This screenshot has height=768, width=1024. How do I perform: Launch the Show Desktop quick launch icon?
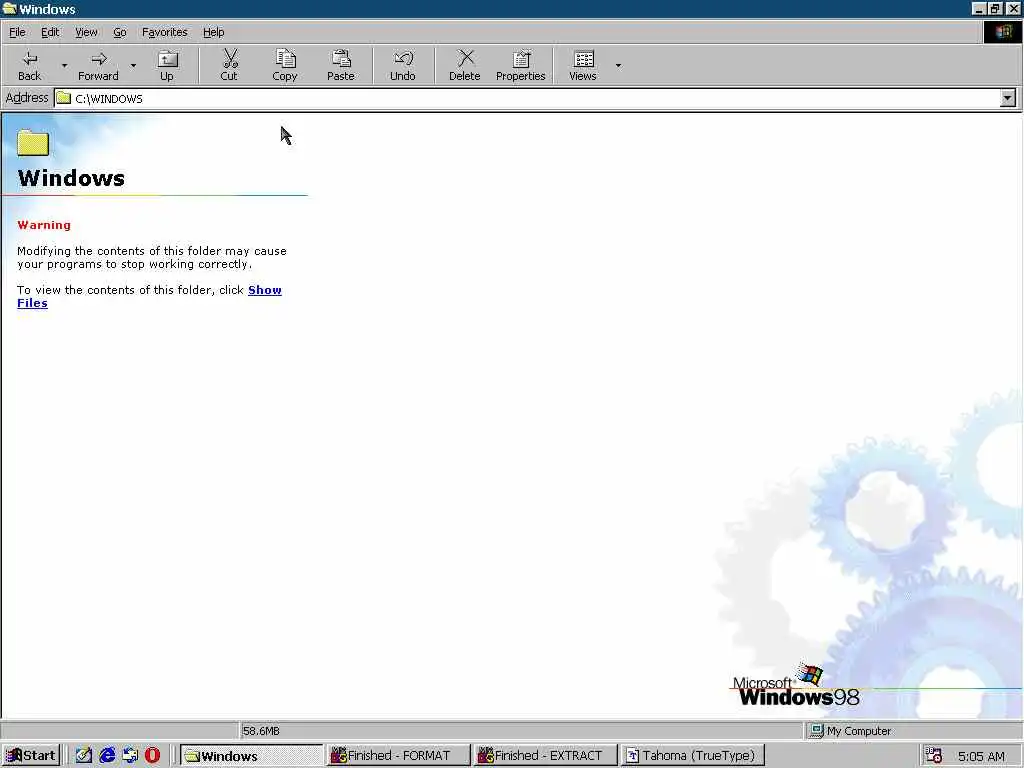click(84, 756)
